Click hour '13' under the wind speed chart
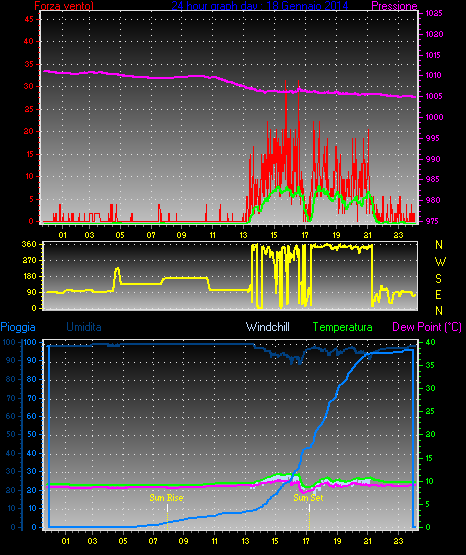Screen dimensions: 466x555 (x=244, y=235)
